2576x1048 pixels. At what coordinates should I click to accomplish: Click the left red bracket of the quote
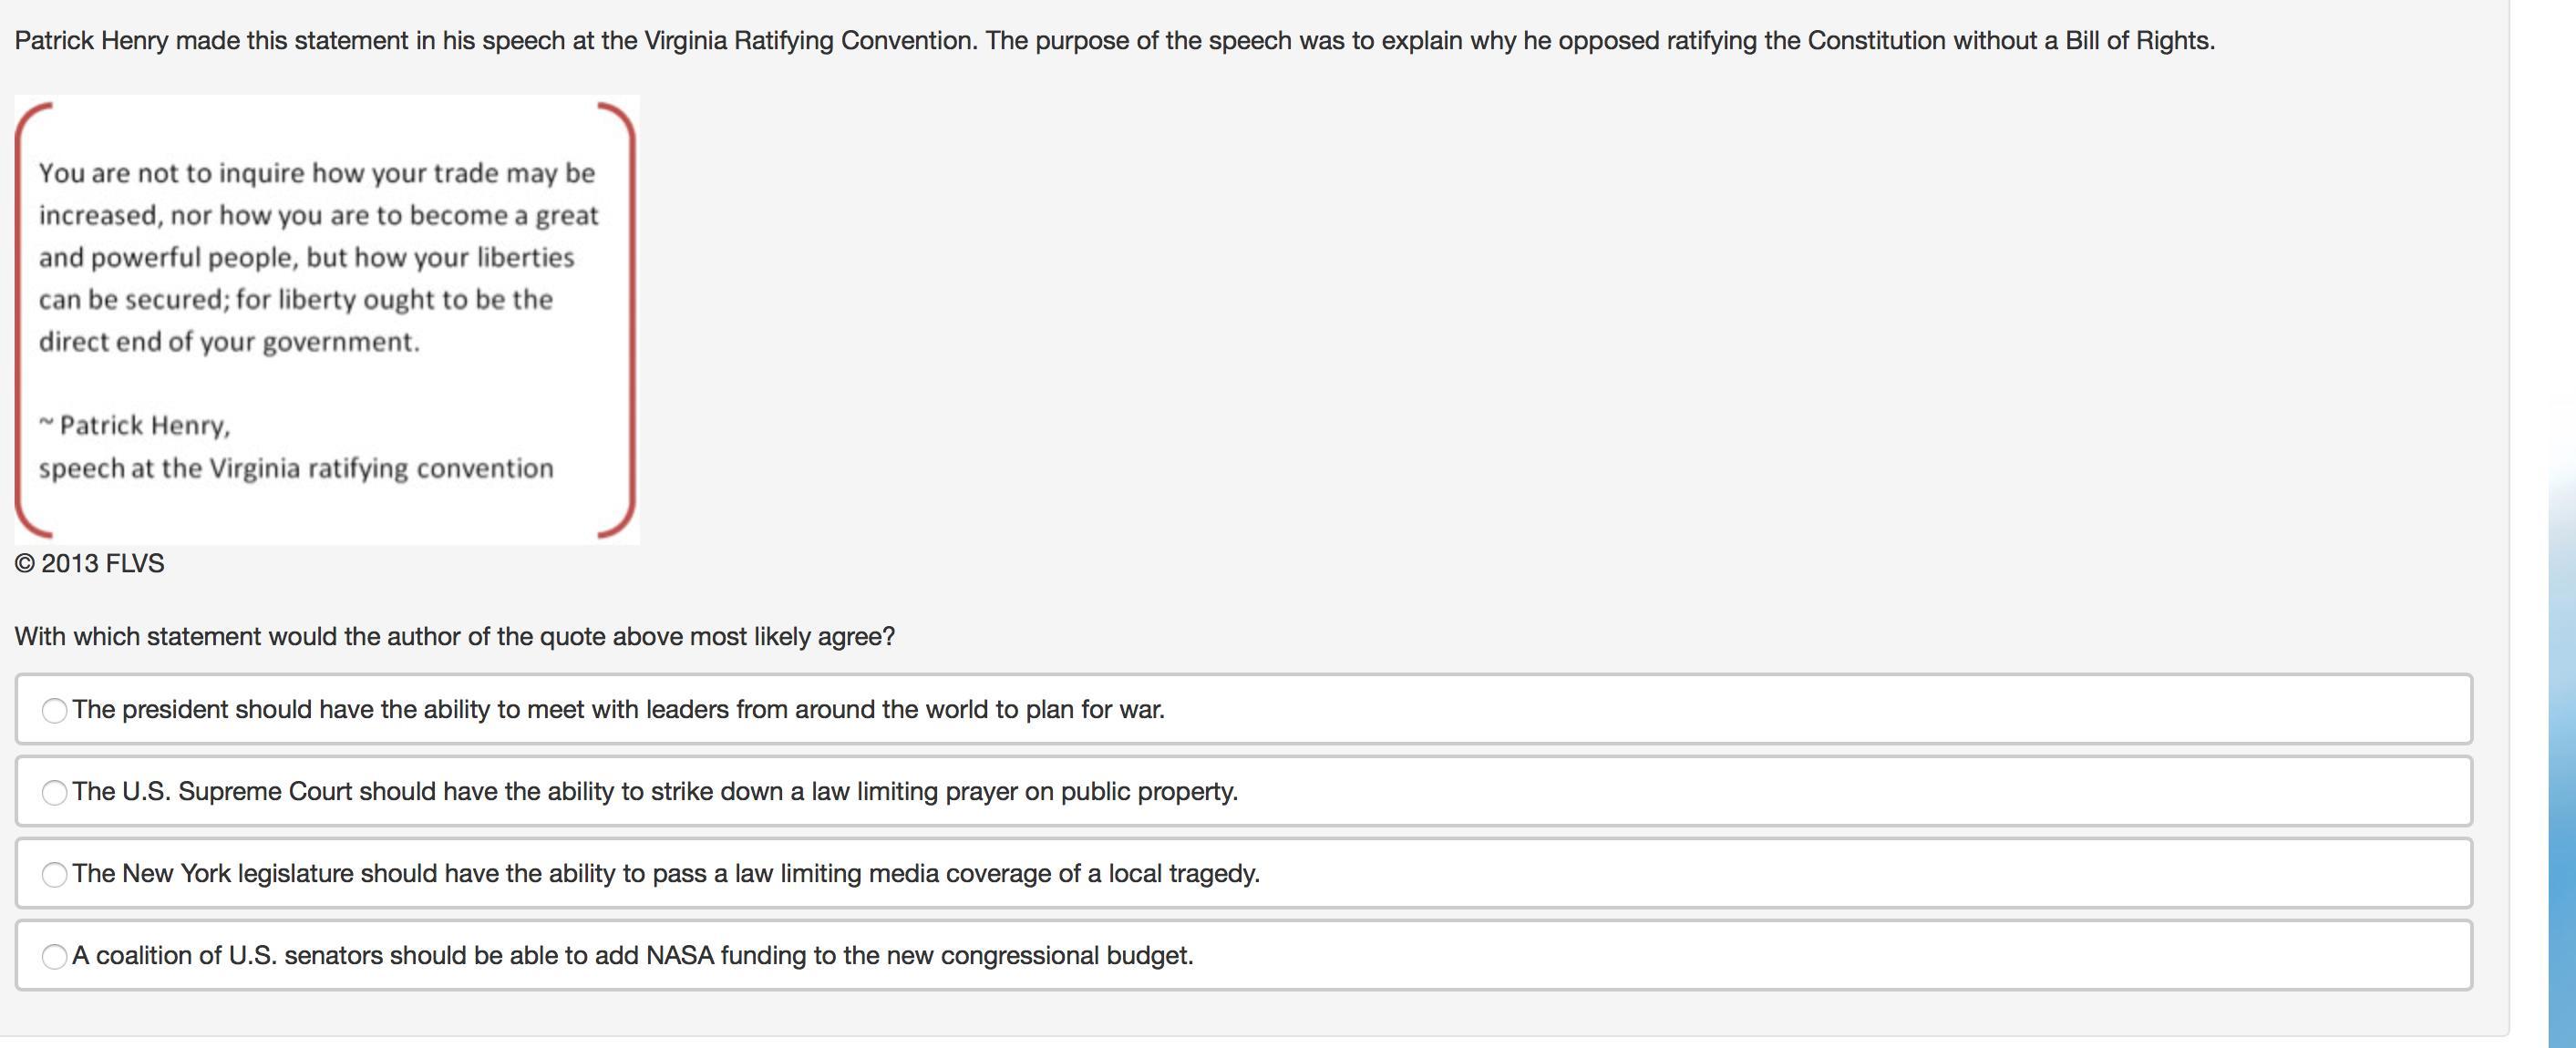pos(20,320)
